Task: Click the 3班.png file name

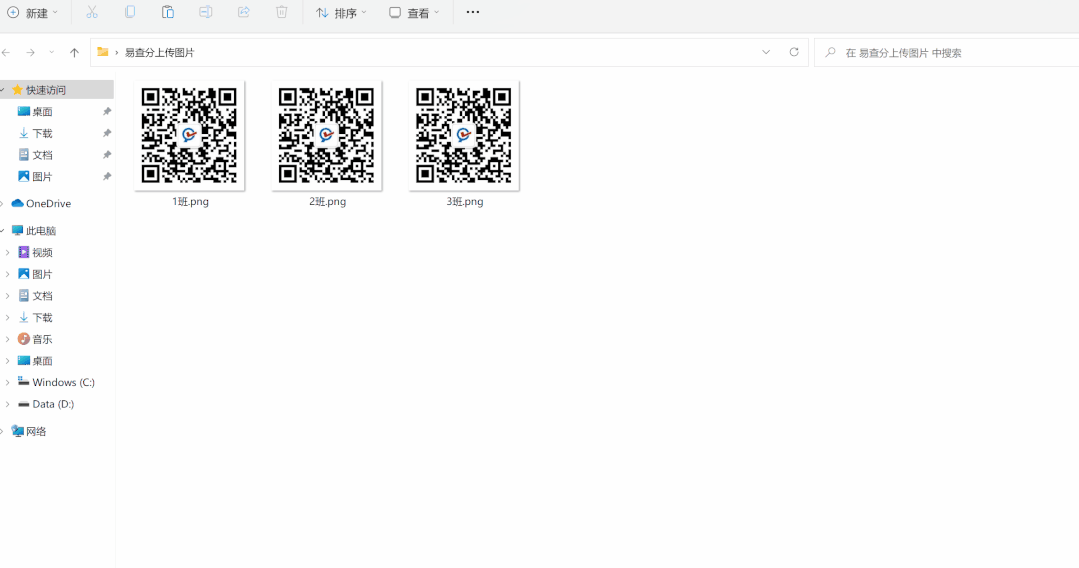Action: click(x=465, y=202)
